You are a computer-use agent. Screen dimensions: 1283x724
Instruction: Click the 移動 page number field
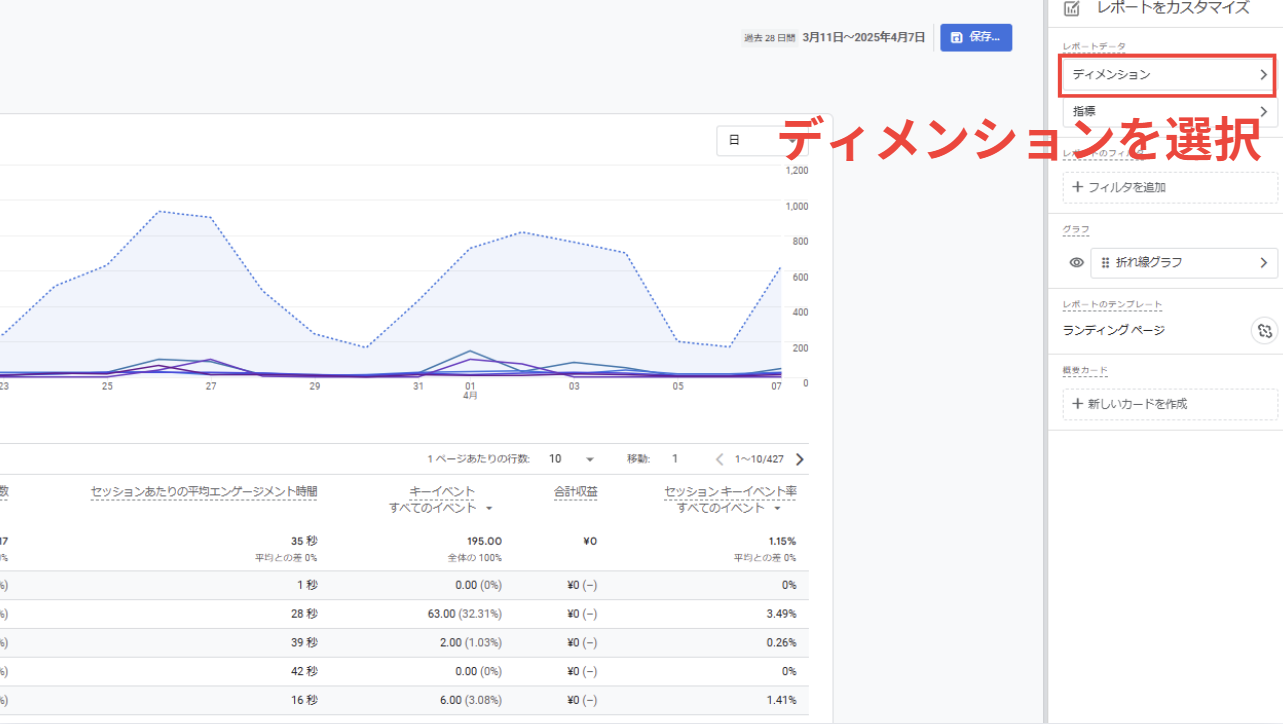pyautogui.click(x=675, y=459)
